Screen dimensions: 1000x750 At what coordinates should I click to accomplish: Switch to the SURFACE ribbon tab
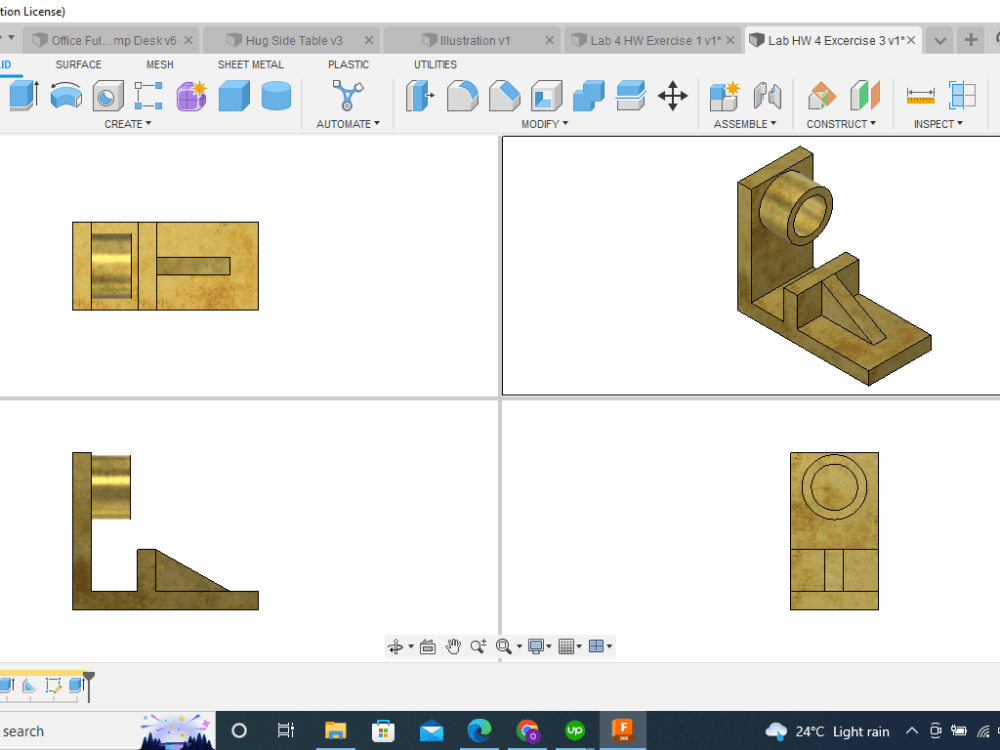pos(78,64)
